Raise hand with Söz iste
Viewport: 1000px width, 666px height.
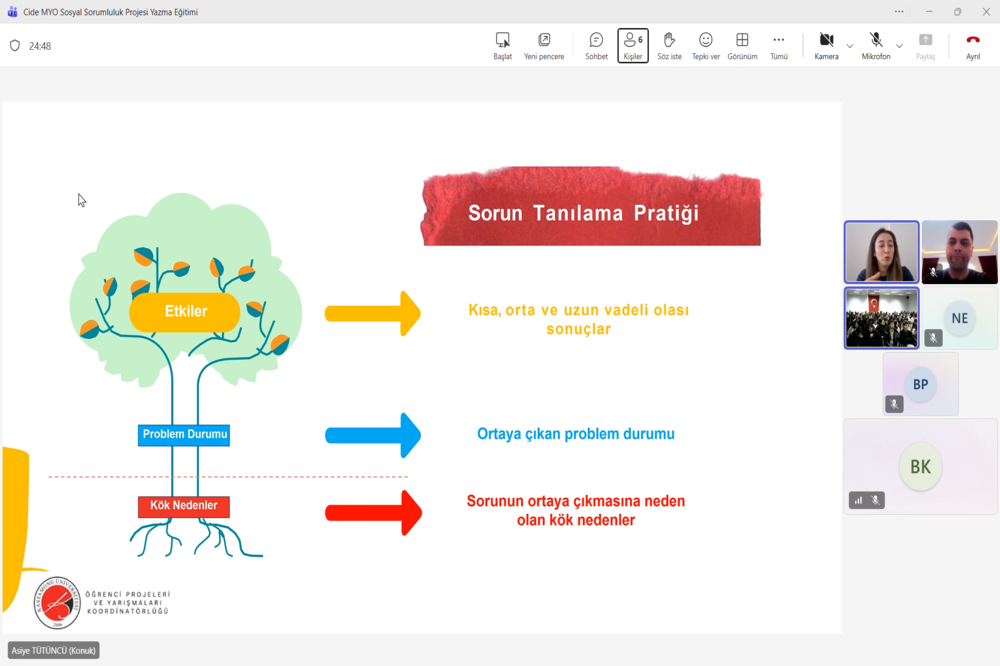pyautogui.click(x=669, y=46)
